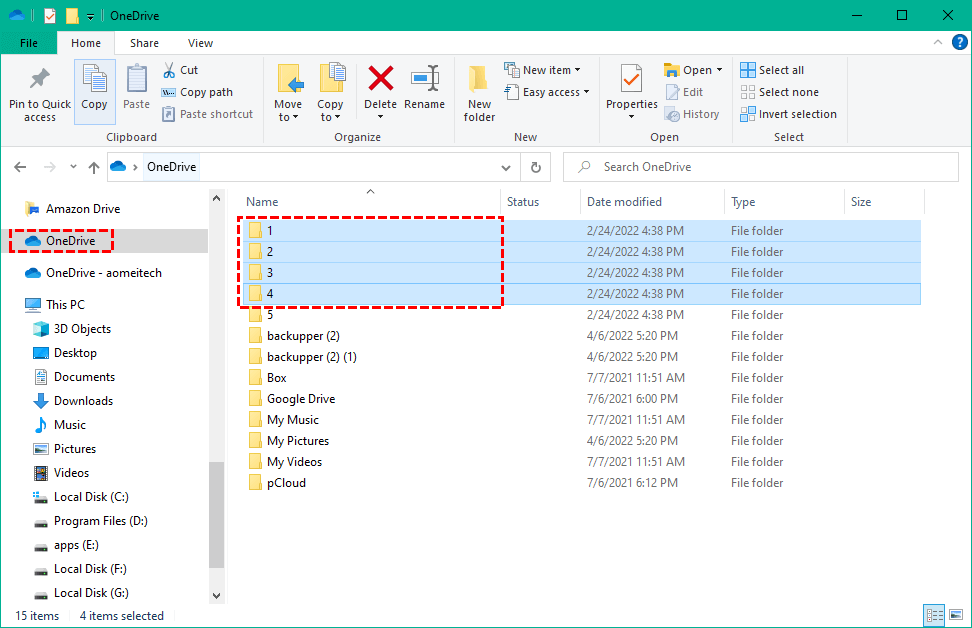The width and height of the screenshot is (972, 628).
Task: Click the Search OneDrive box
Action: 761,167
